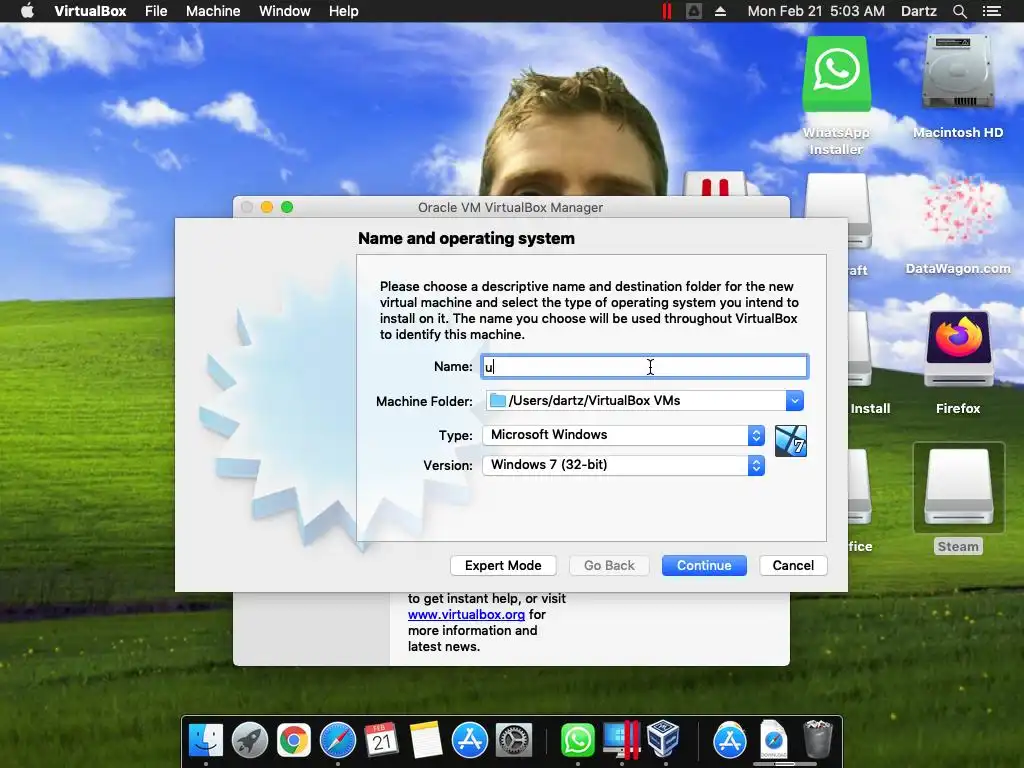Click the red recording indicator in menu bar
Image resolution: width=1024 pixels, height=768 pixels.
coord(667,11)
